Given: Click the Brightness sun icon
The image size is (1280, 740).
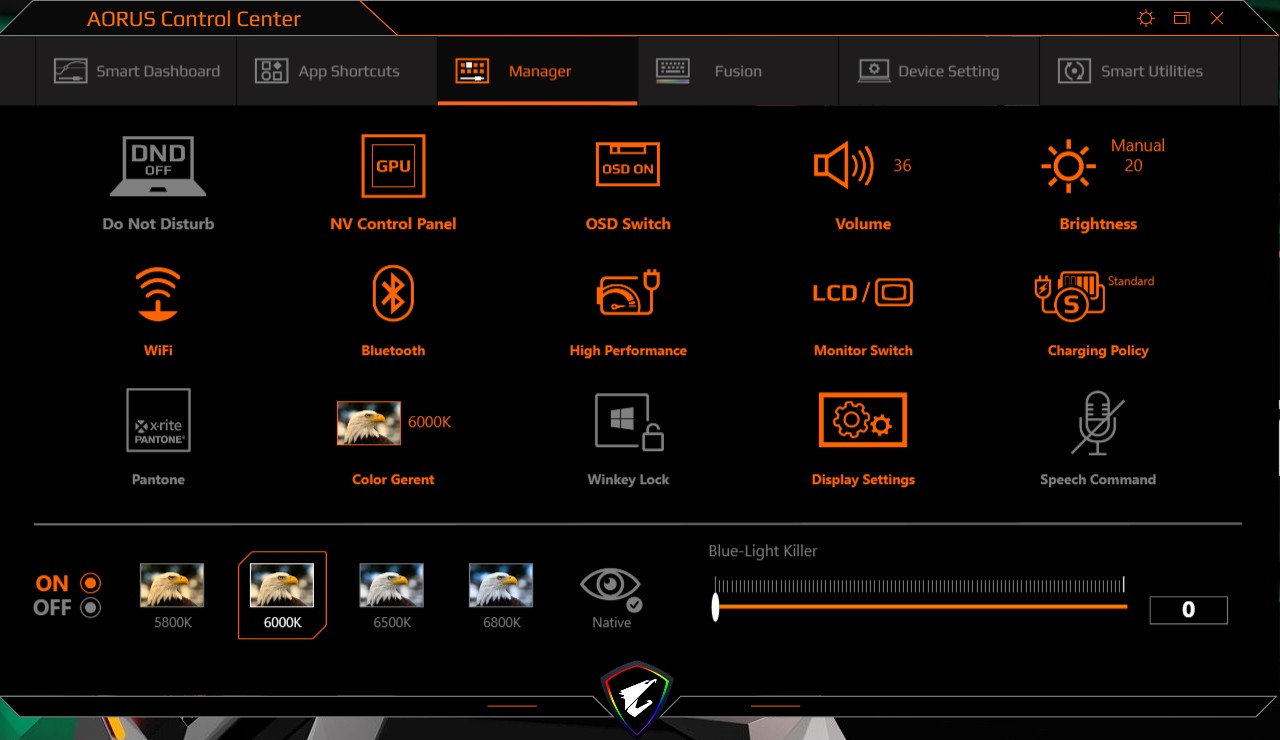Looking at the screenshot, I should 1068,166.
